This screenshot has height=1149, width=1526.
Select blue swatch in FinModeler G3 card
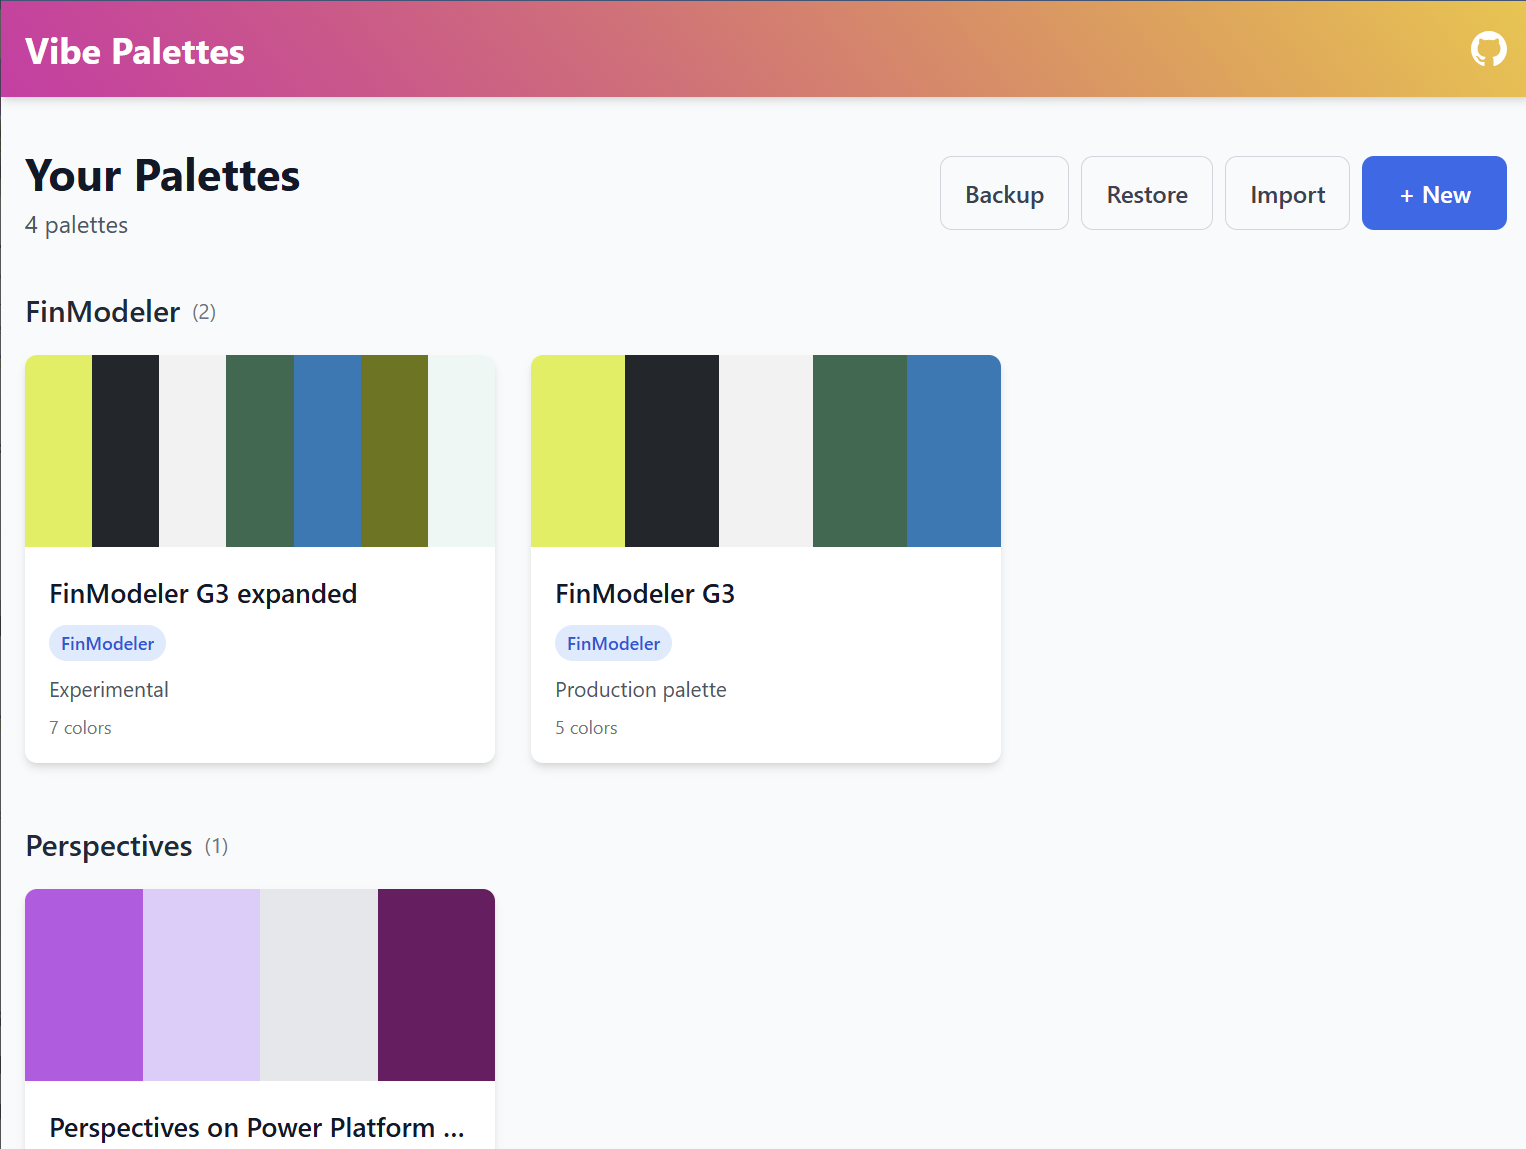tap(954, 451)
